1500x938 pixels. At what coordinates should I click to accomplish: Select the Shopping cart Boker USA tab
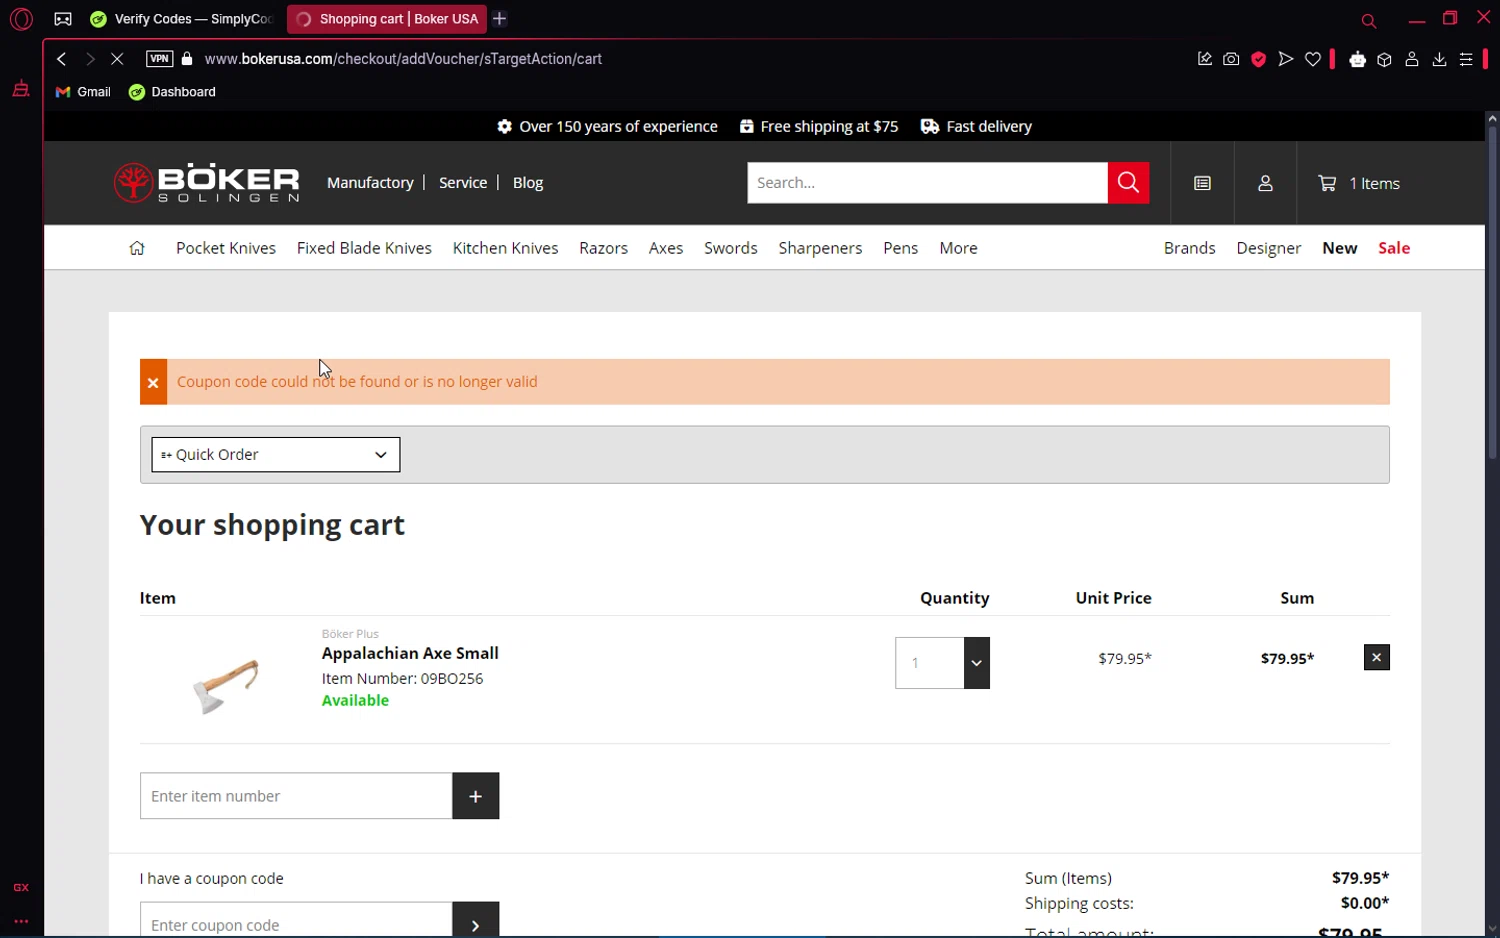tap(386, 19)
